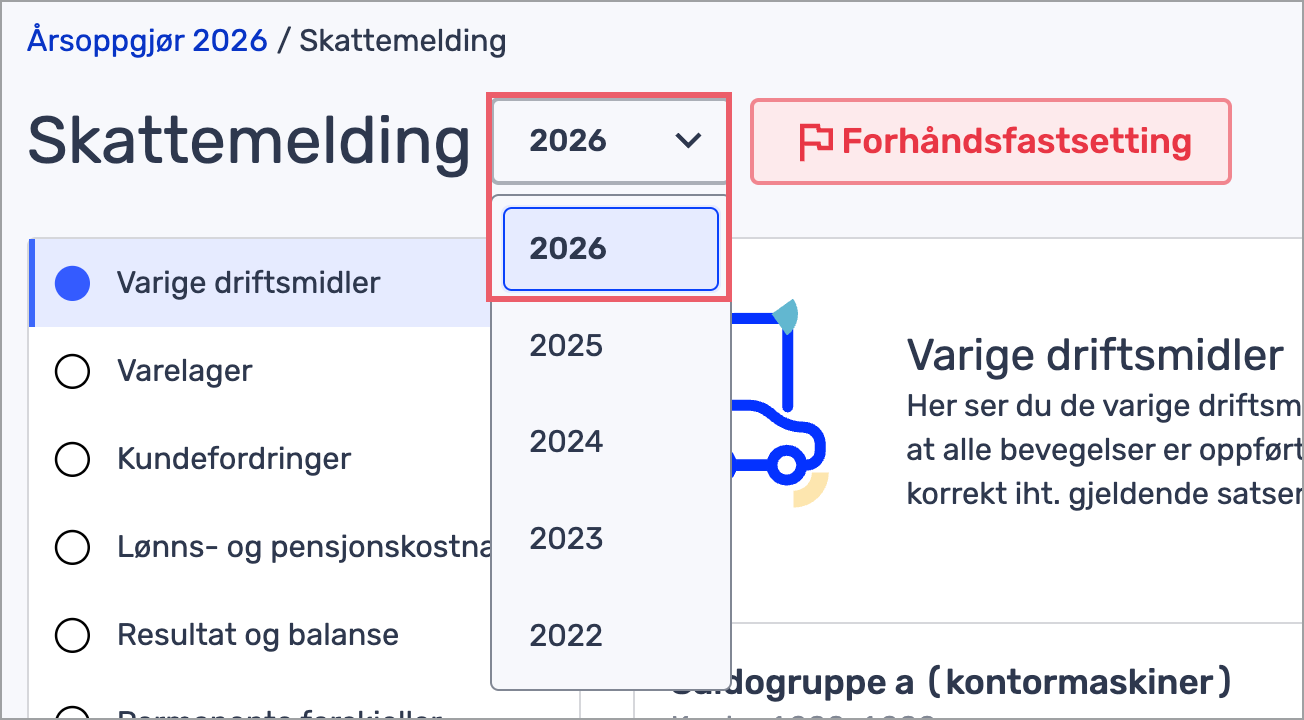Screen dimensions: 1304x720
Task: Choose 2024 from the year list
Action: coord(567,441)
